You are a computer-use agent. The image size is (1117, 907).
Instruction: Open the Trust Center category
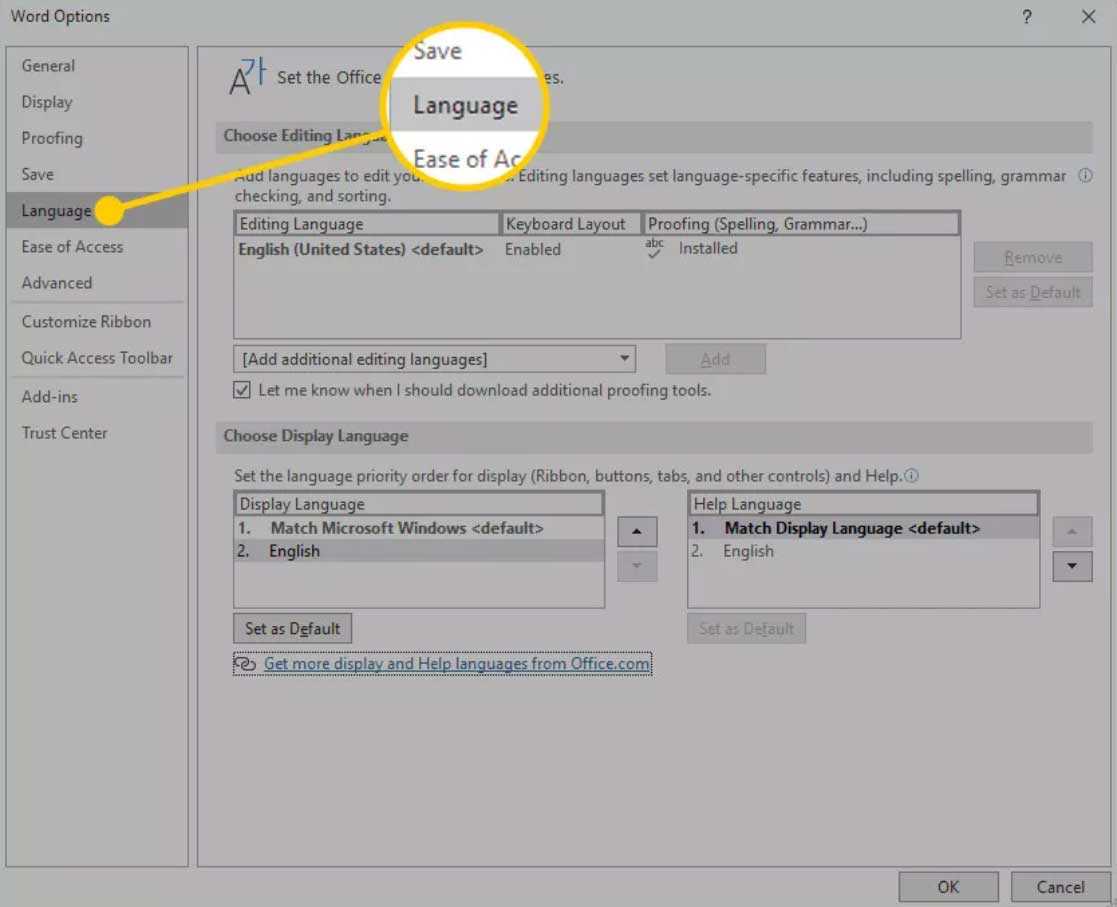pos(64,433)
